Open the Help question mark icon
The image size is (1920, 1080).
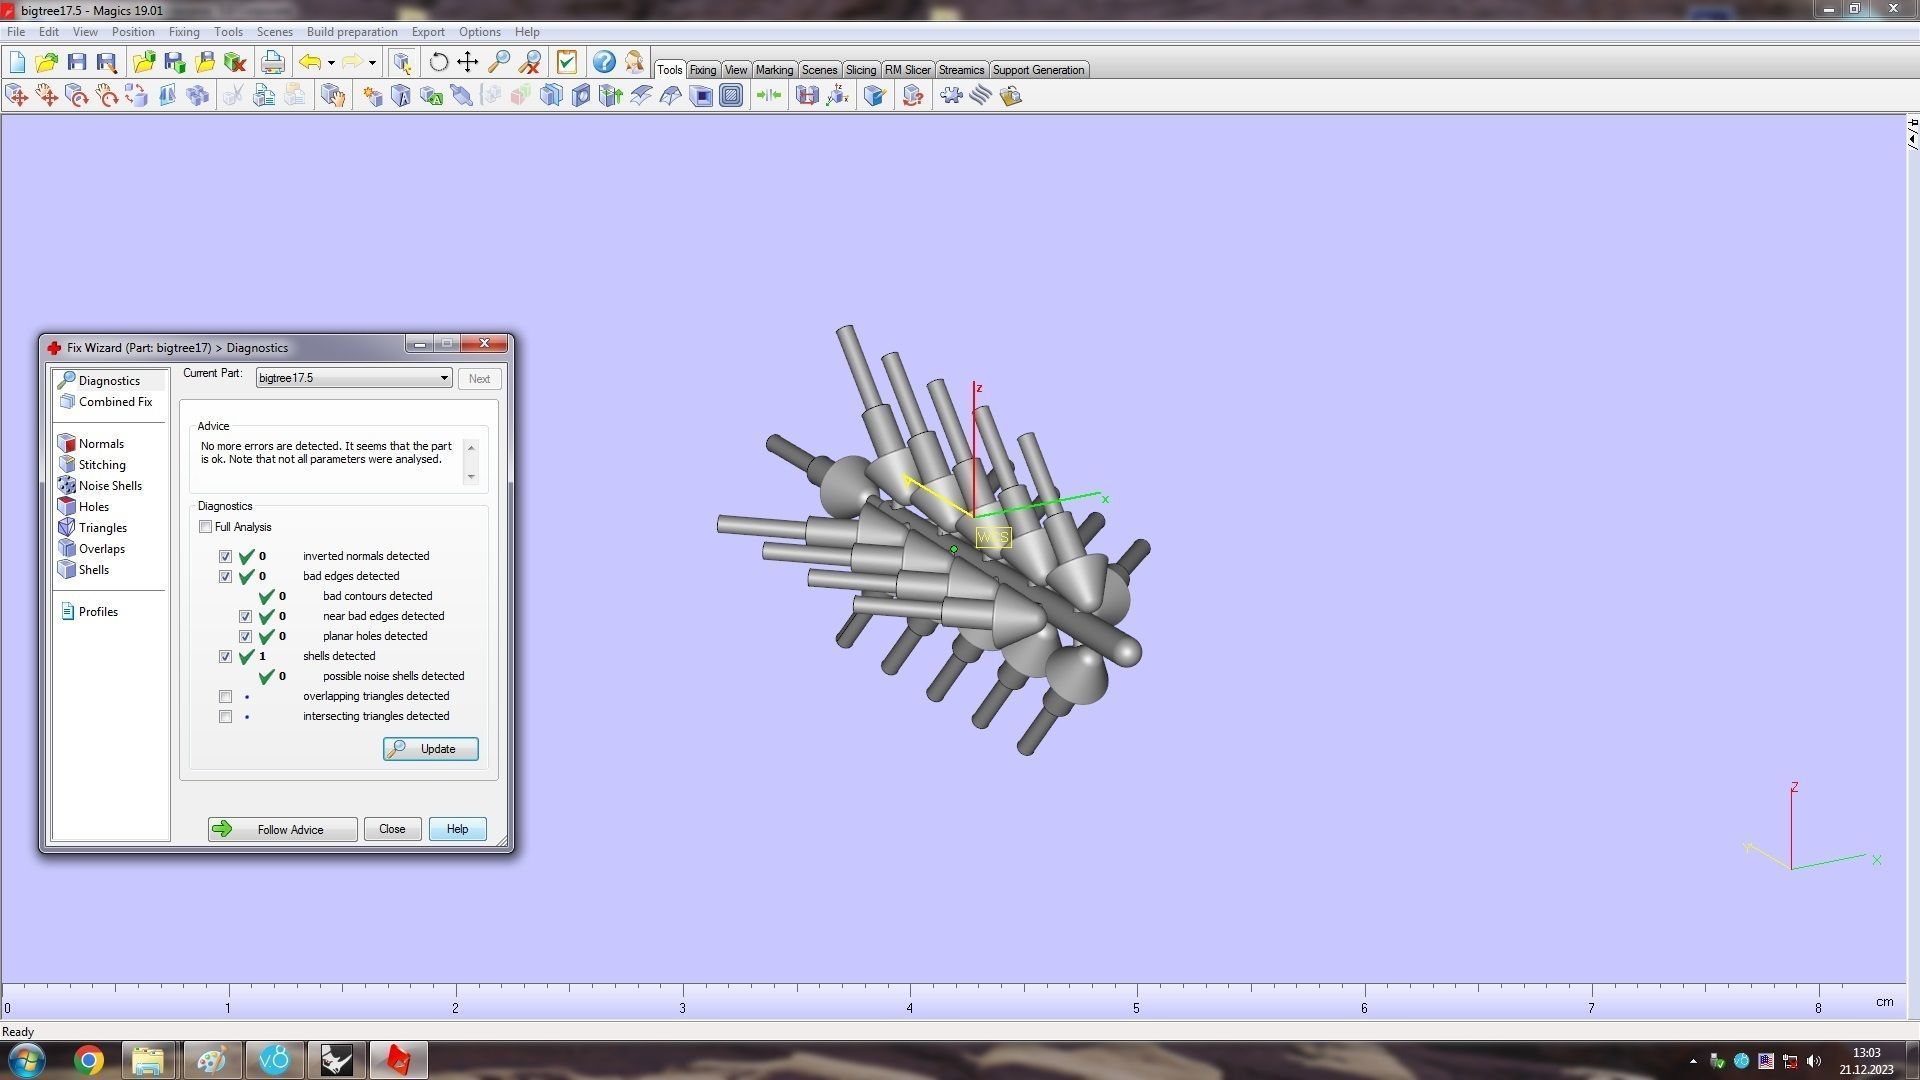pos(604,62)
